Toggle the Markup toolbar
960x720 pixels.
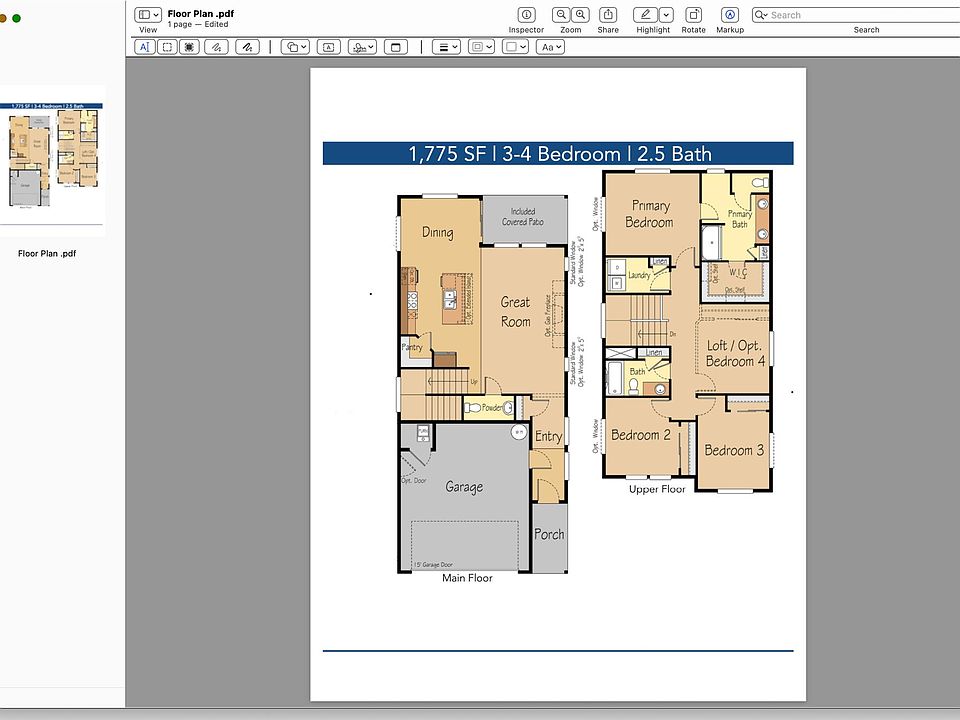coord(729,15)
